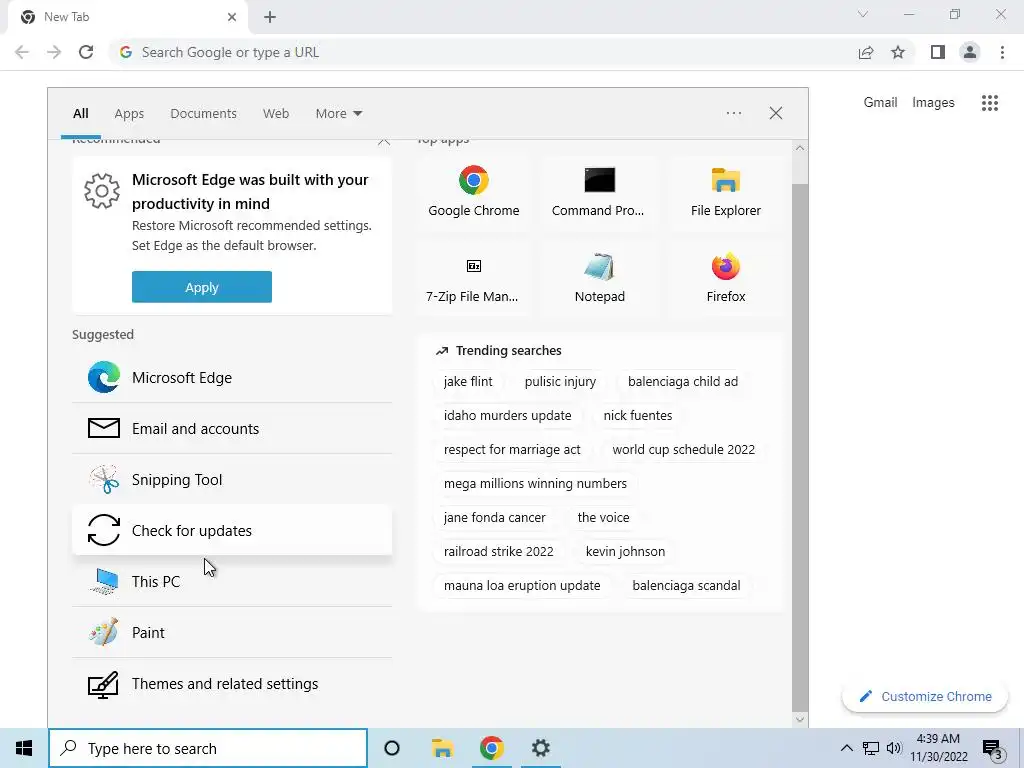Image resolution: width=1024 pixels, height=768 pixels.
Task: Click Customize Chrome button
Action: (x=925, y=696)
